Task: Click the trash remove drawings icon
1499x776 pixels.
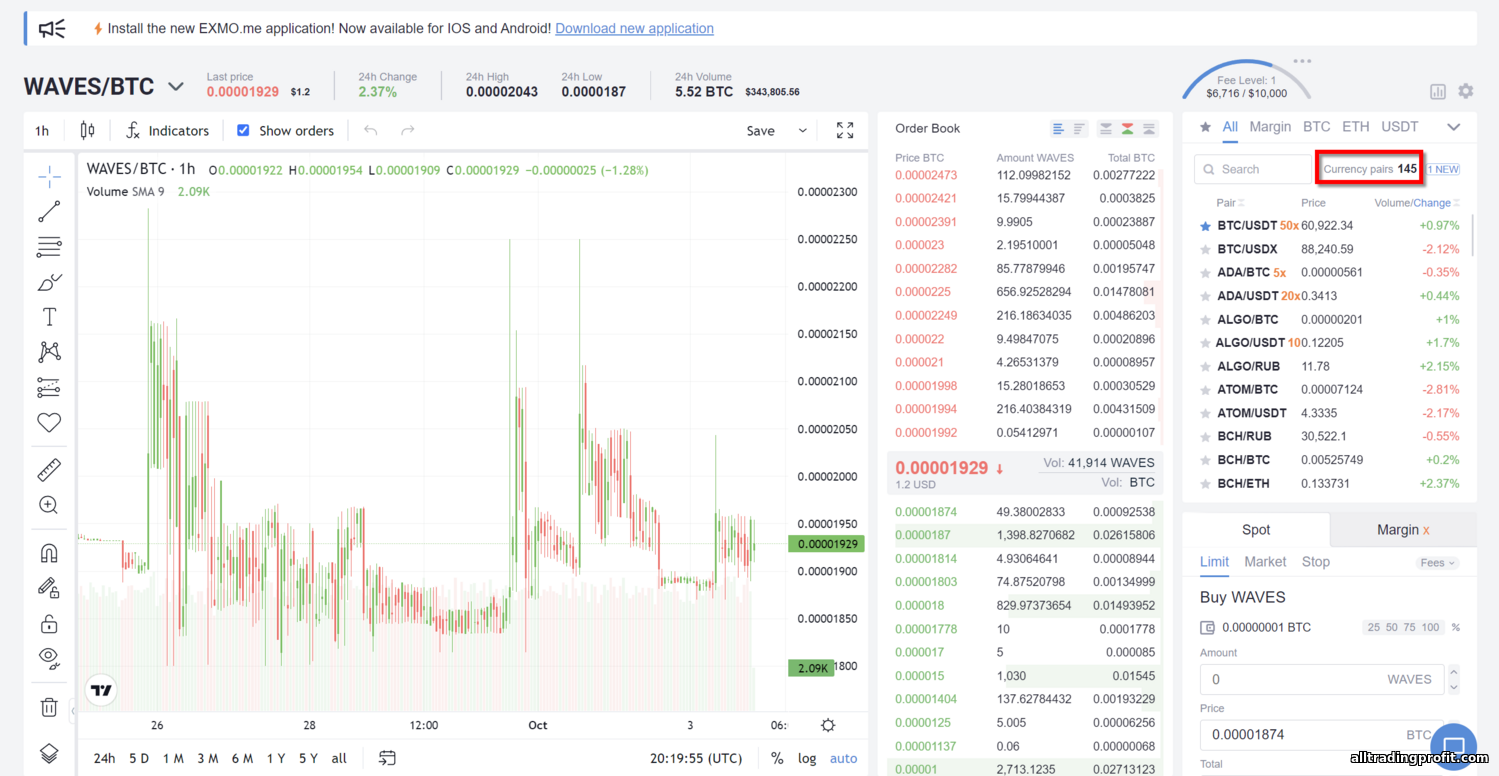Action: 49,708
